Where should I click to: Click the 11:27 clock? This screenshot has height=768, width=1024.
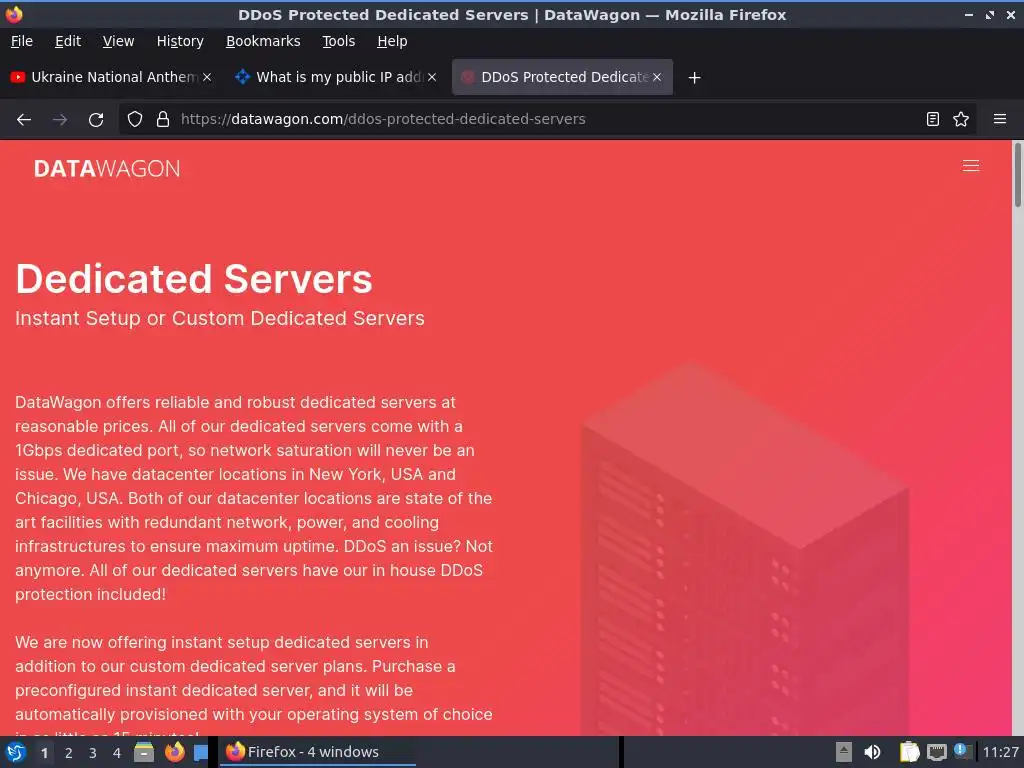point(1000,752)
